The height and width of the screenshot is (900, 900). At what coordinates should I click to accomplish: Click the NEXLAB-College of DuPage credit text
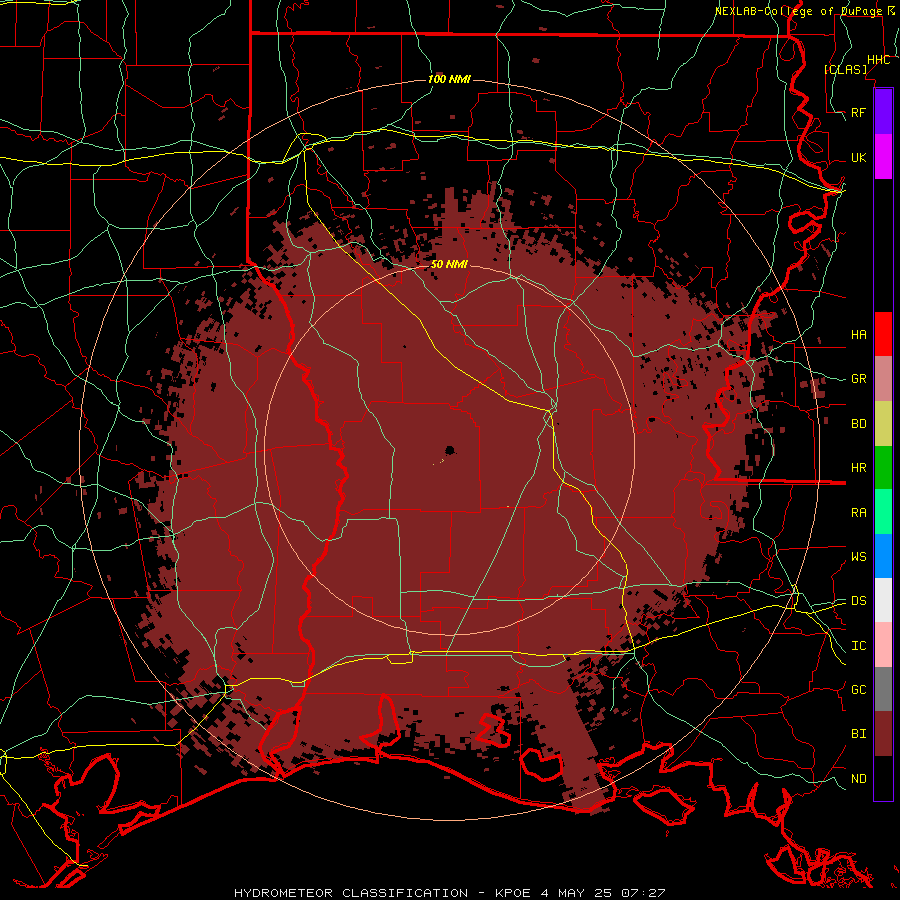tap(798, 11)
